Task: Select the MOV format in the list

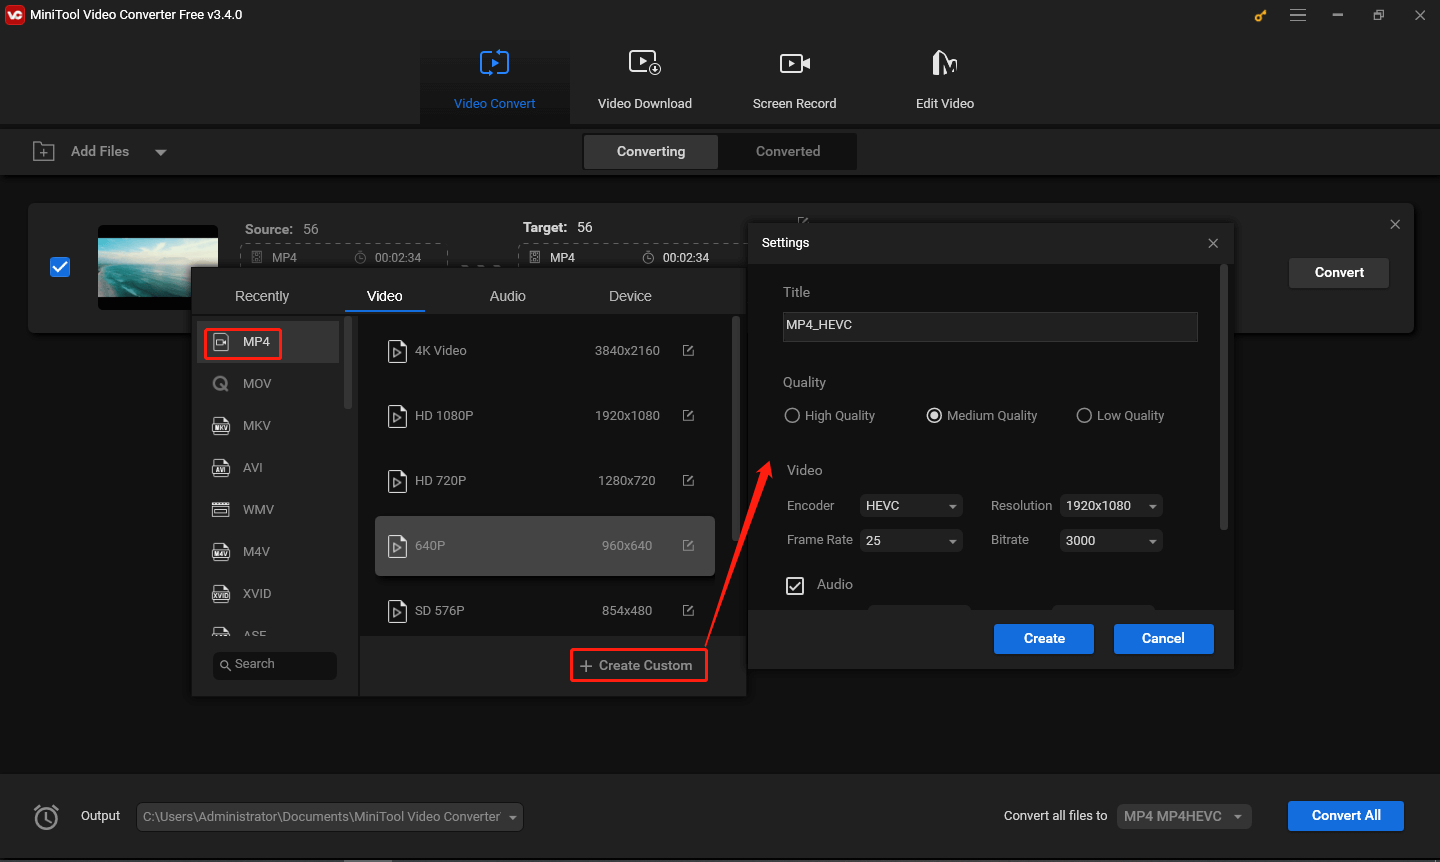Action: (268, 384)
